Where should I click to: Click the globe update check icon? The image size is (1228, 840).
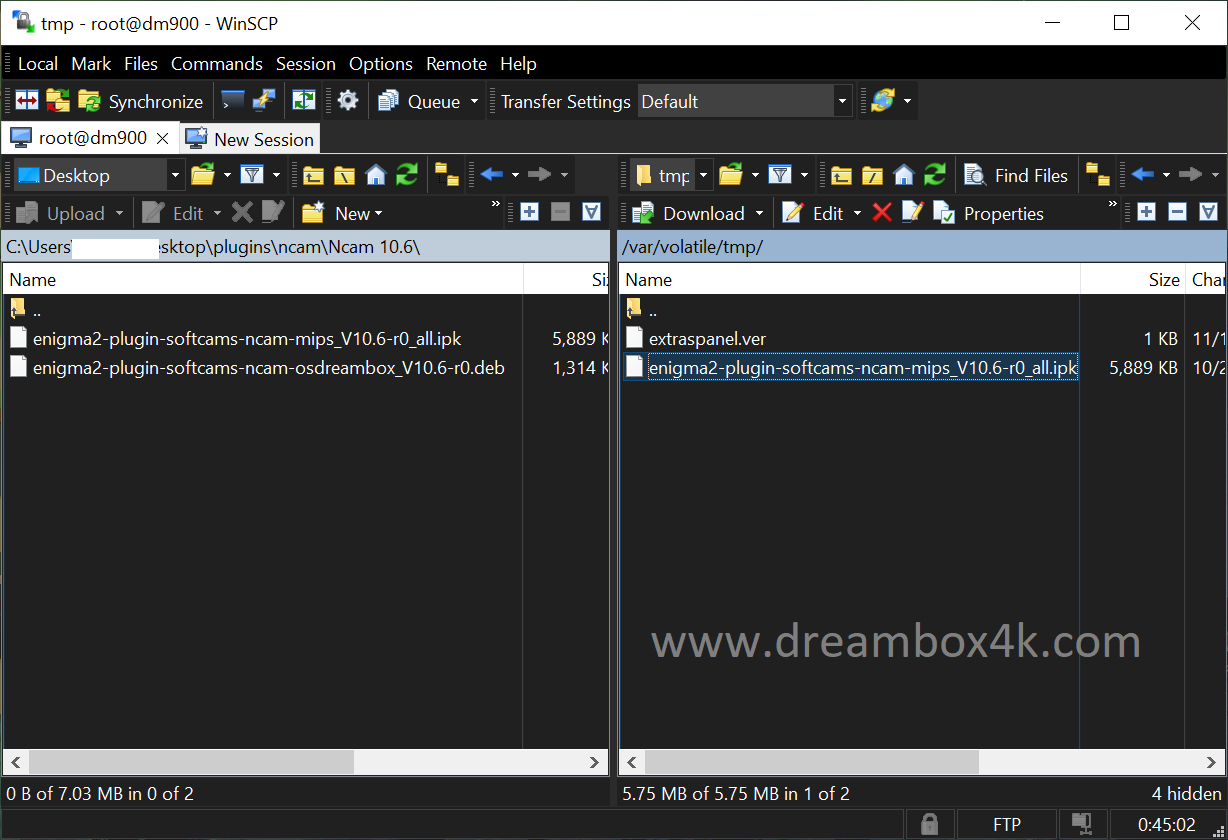click(882, 101)
